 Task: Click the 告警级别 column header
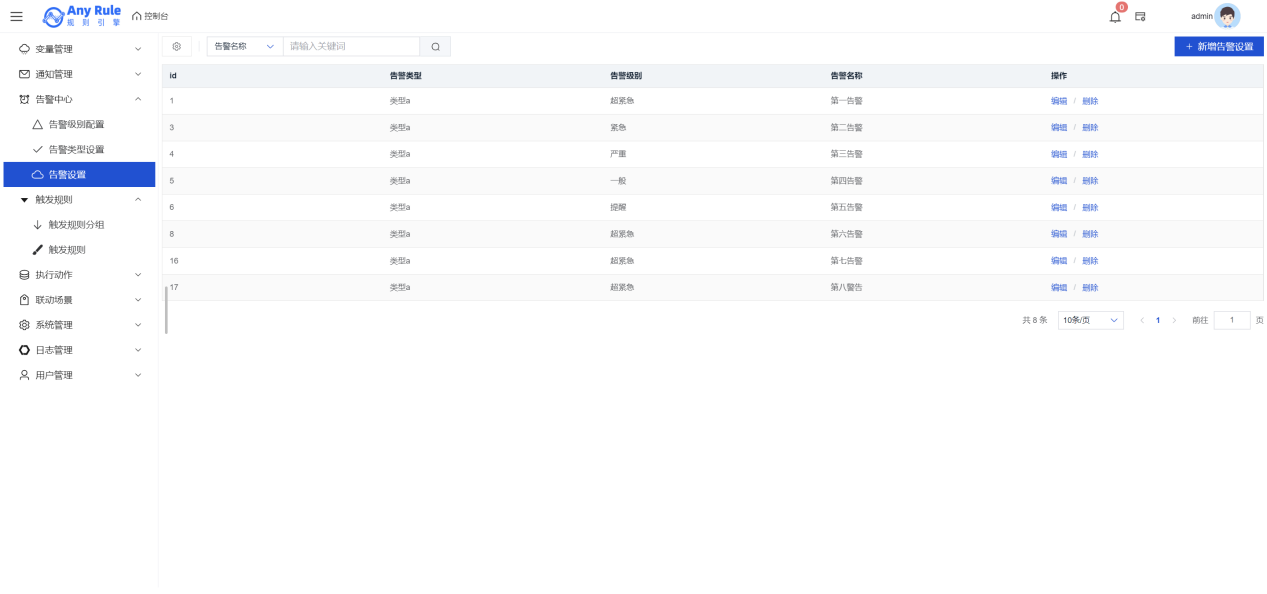626,76
